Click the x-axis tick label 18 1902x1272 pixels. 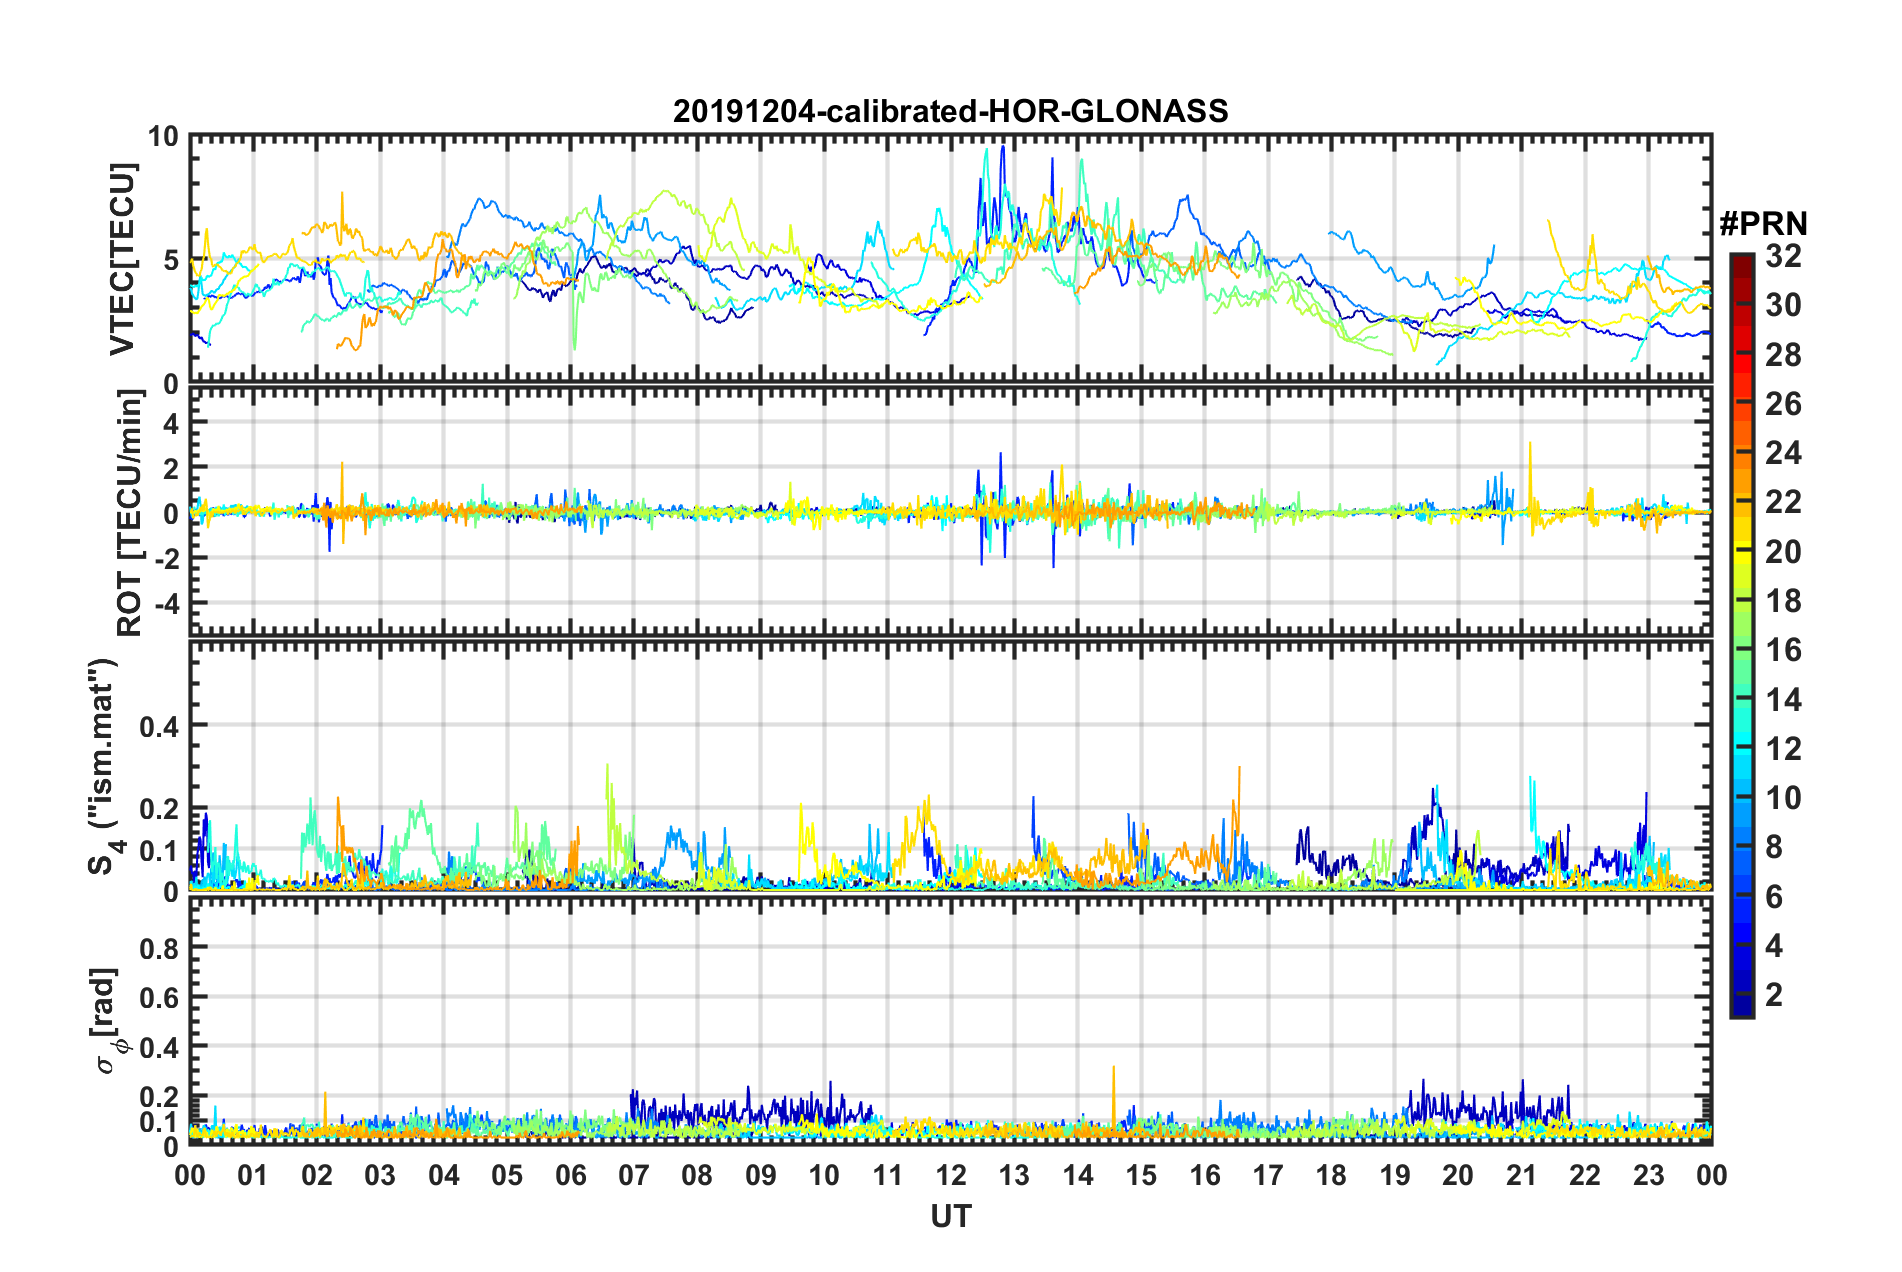point(1331,1175)
